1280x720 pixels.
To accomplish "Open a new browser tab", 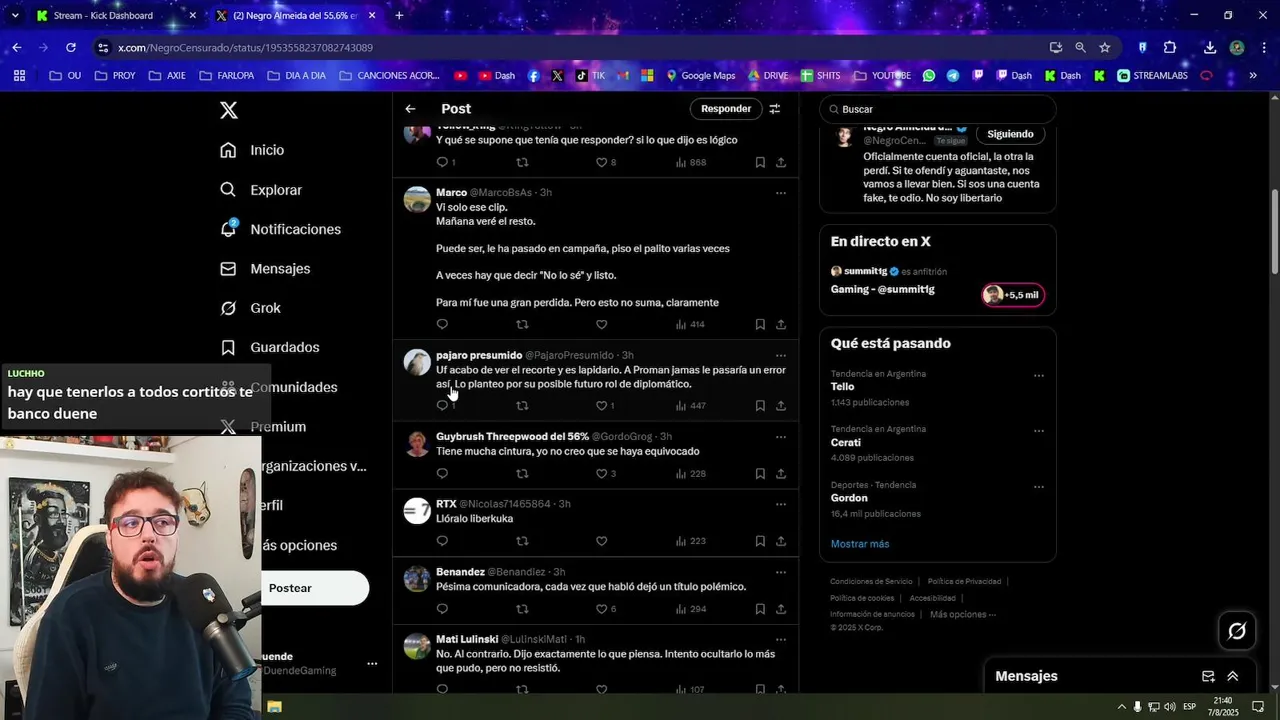I will 399,15.
